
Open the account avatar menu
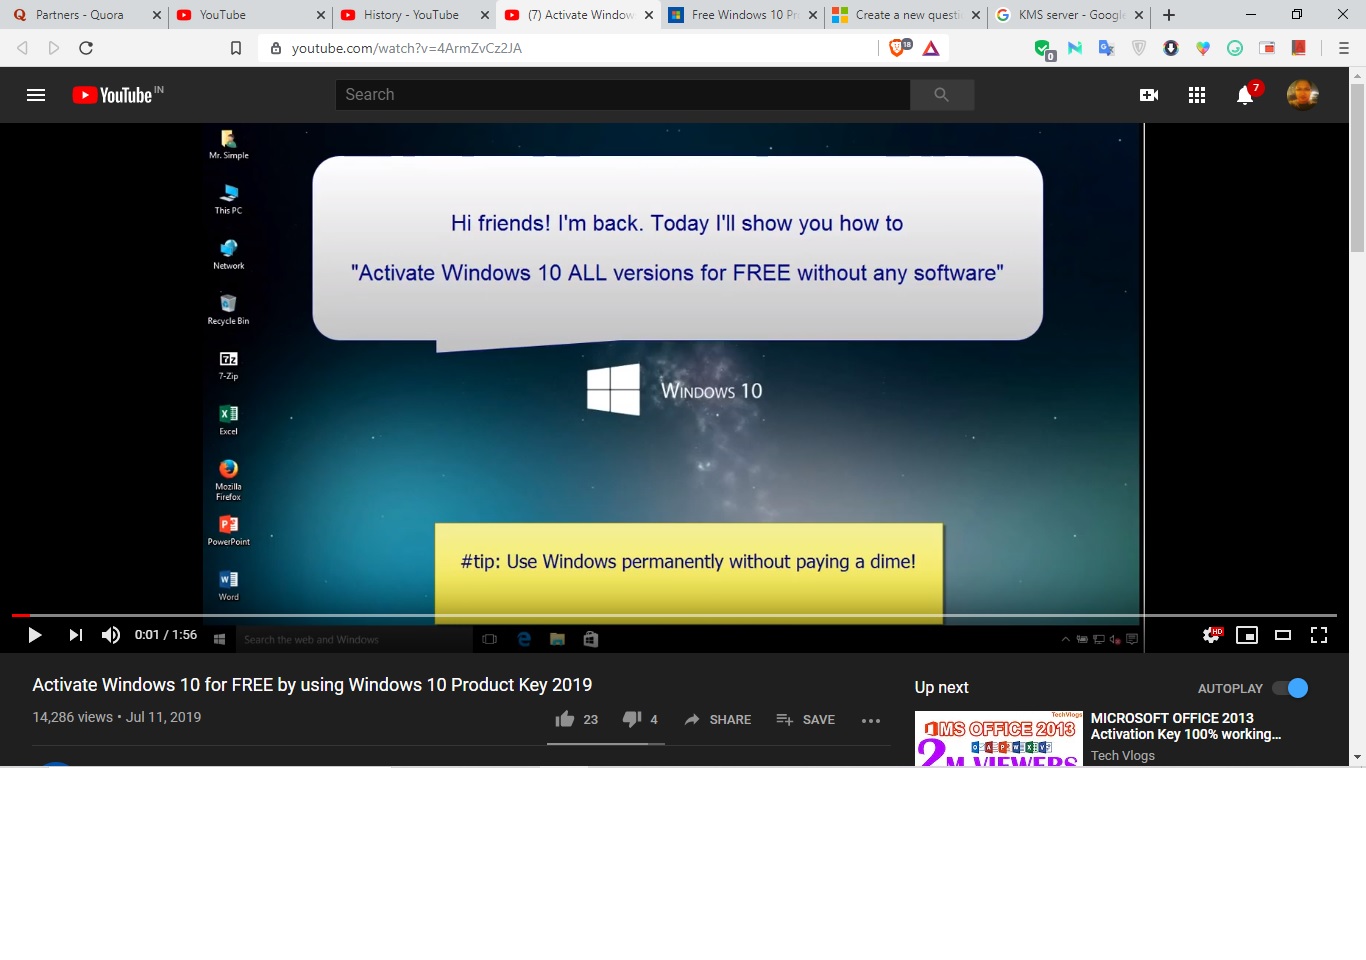(1302, 95)
